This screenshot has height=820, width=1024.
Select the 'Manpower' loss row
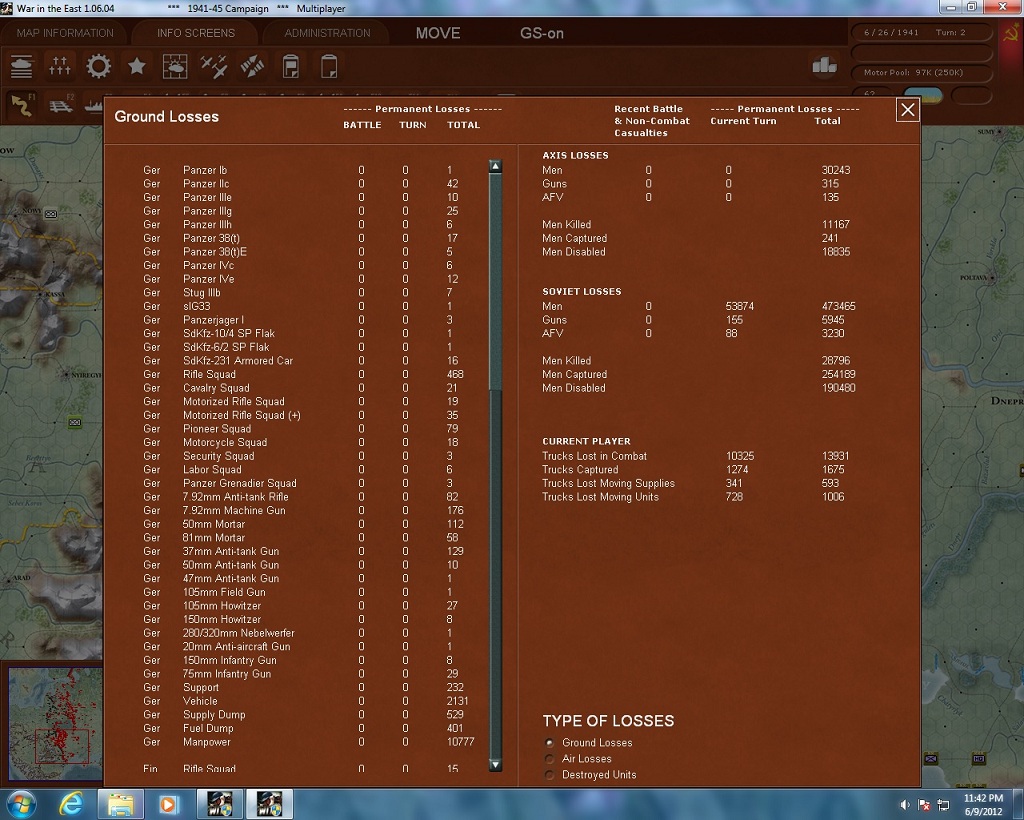(x=307, y=742)
